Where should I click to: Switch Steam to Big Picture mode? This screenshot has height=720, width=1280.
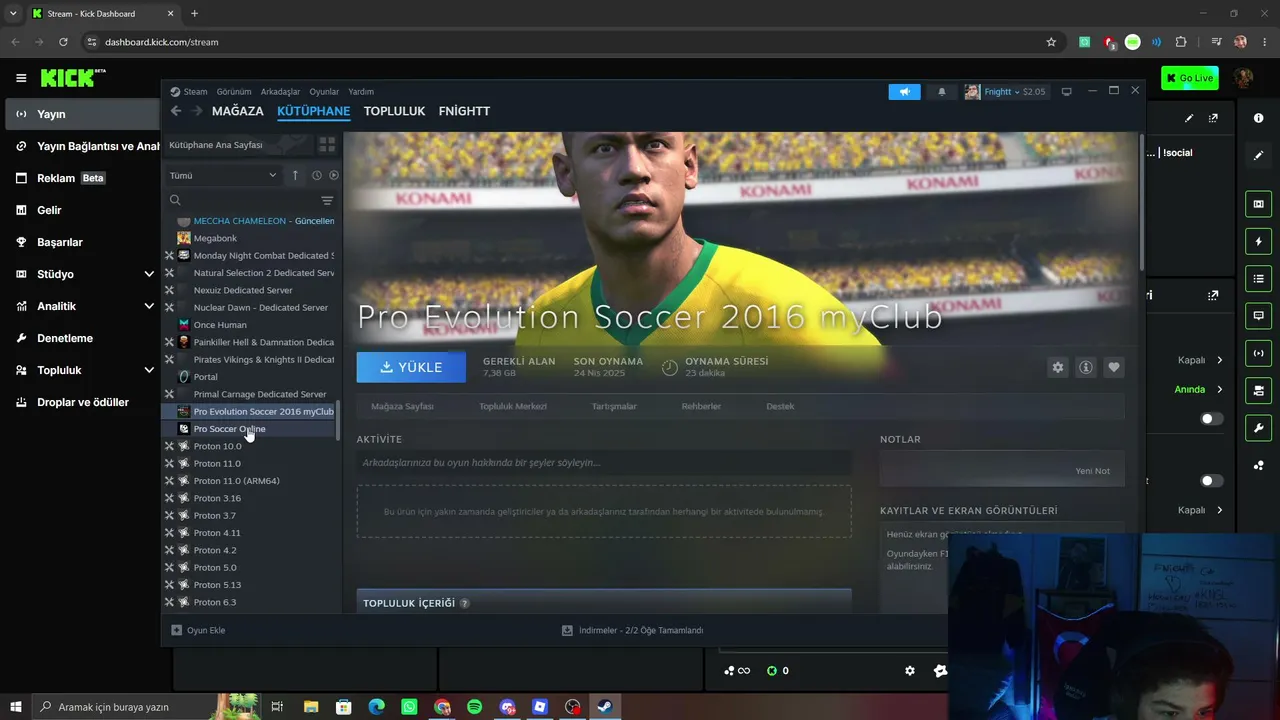point(1067,92)
